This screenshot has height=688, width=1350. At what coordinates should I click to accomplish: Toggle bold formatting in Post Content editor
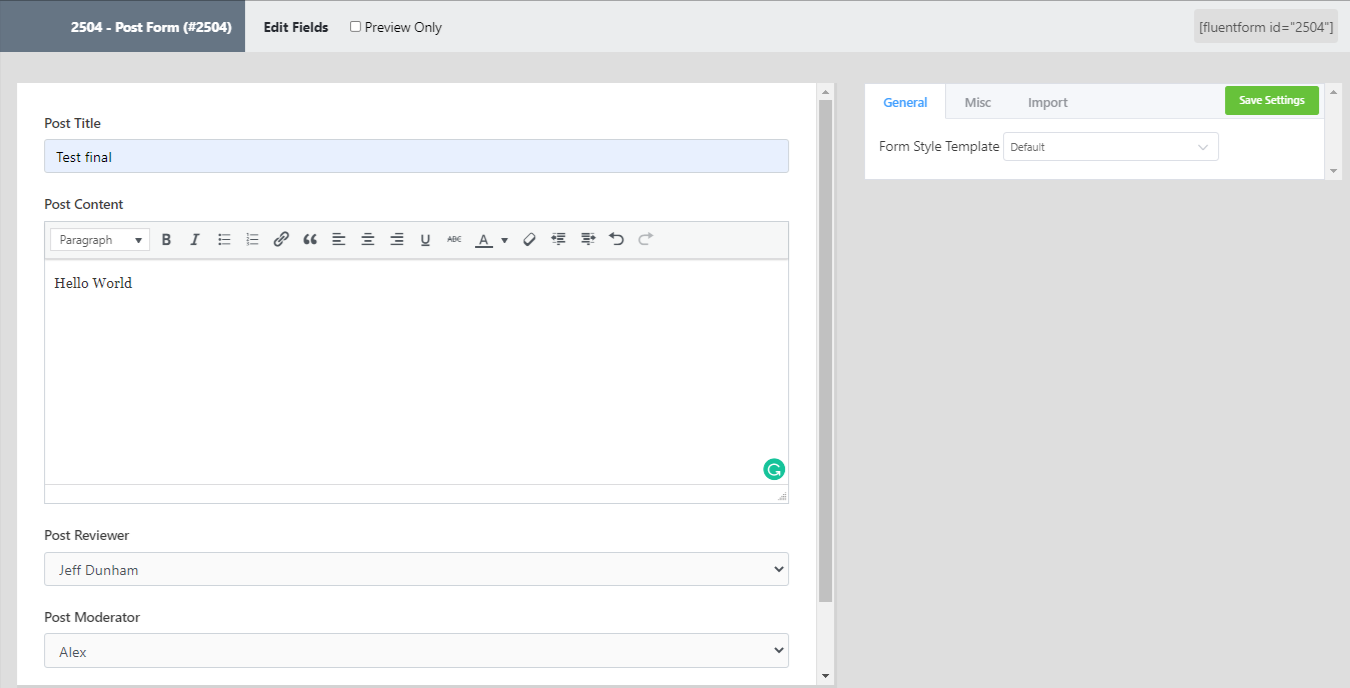click(167, 240)
